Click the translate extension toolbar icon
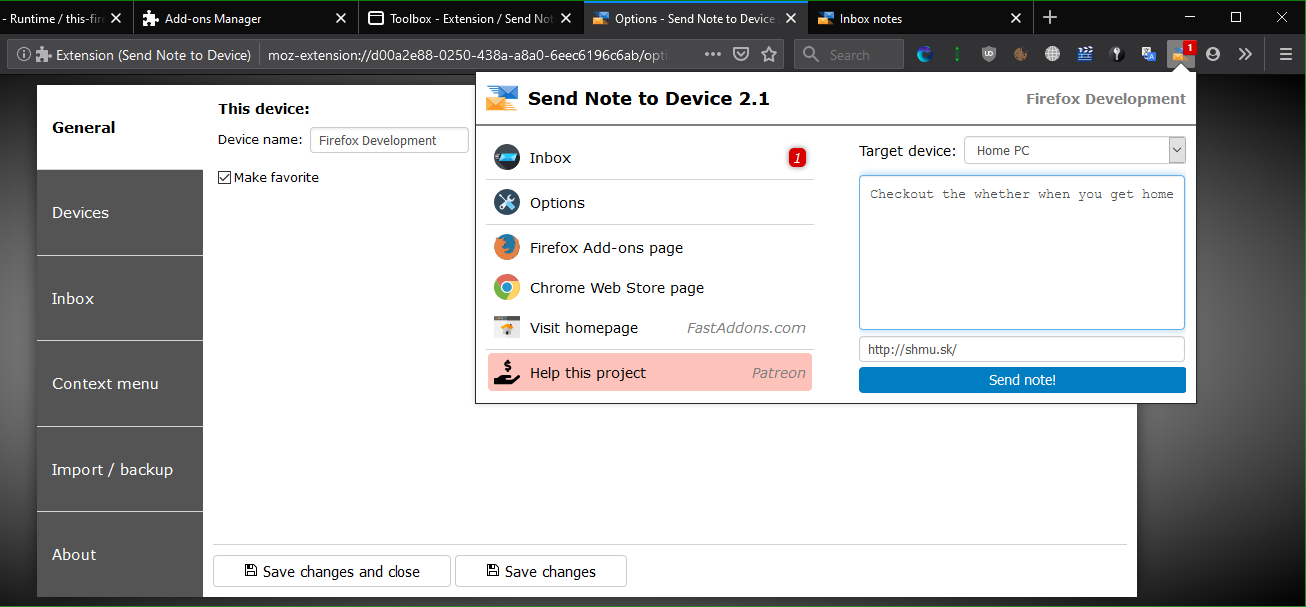Image resolution: width=1306 pixels, height=607 pixels. (1149, 54)
